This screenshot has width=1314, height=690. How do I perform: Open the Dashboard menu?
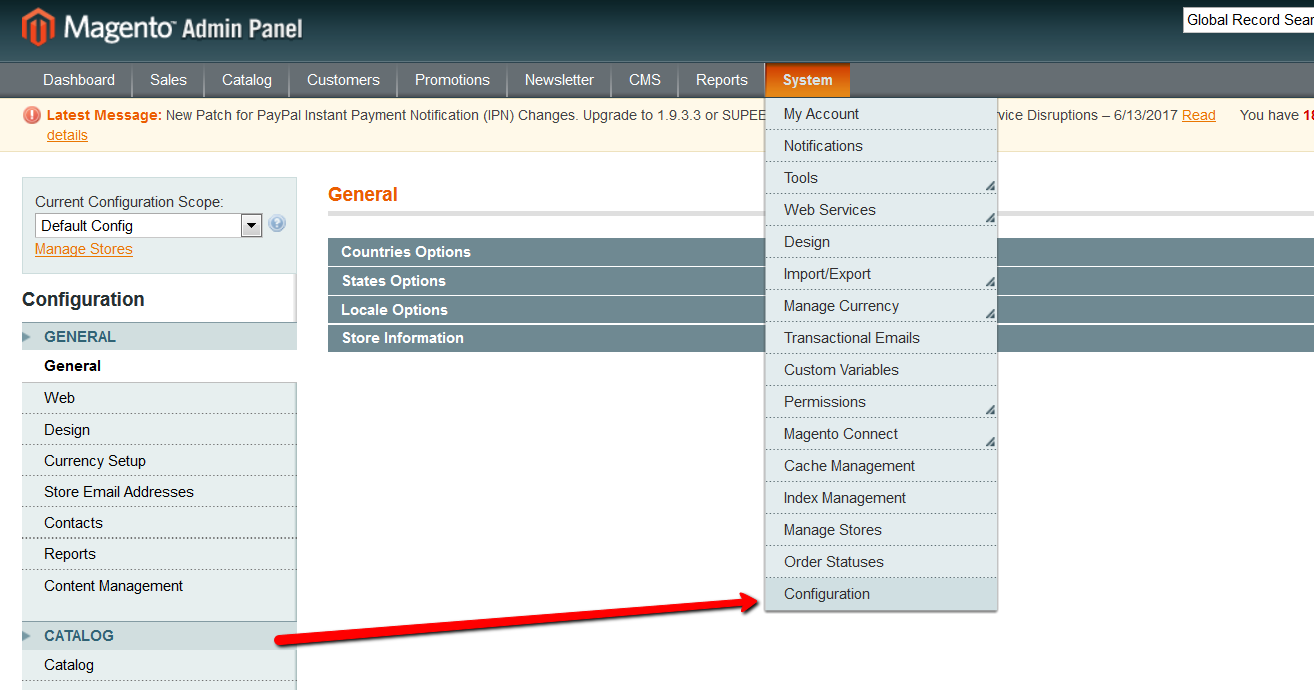pyautogui.click(x=79, y=80)
